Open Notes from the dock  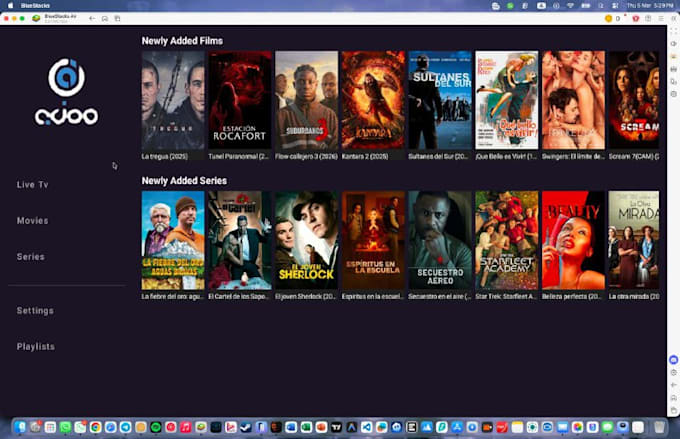coord(517,427)
